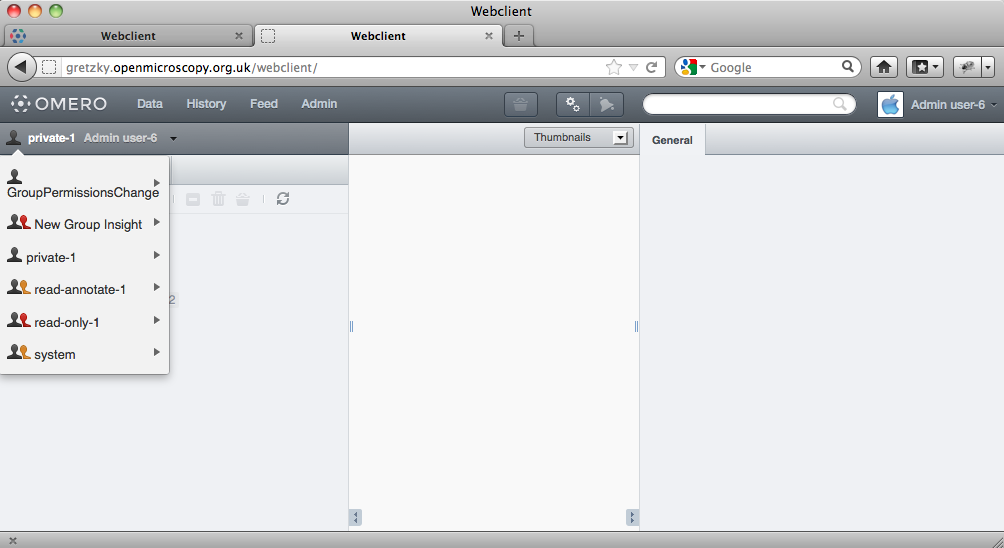
Task: Bookmark this page with the star
Action: pyautogui.click(x=613, y=67)
